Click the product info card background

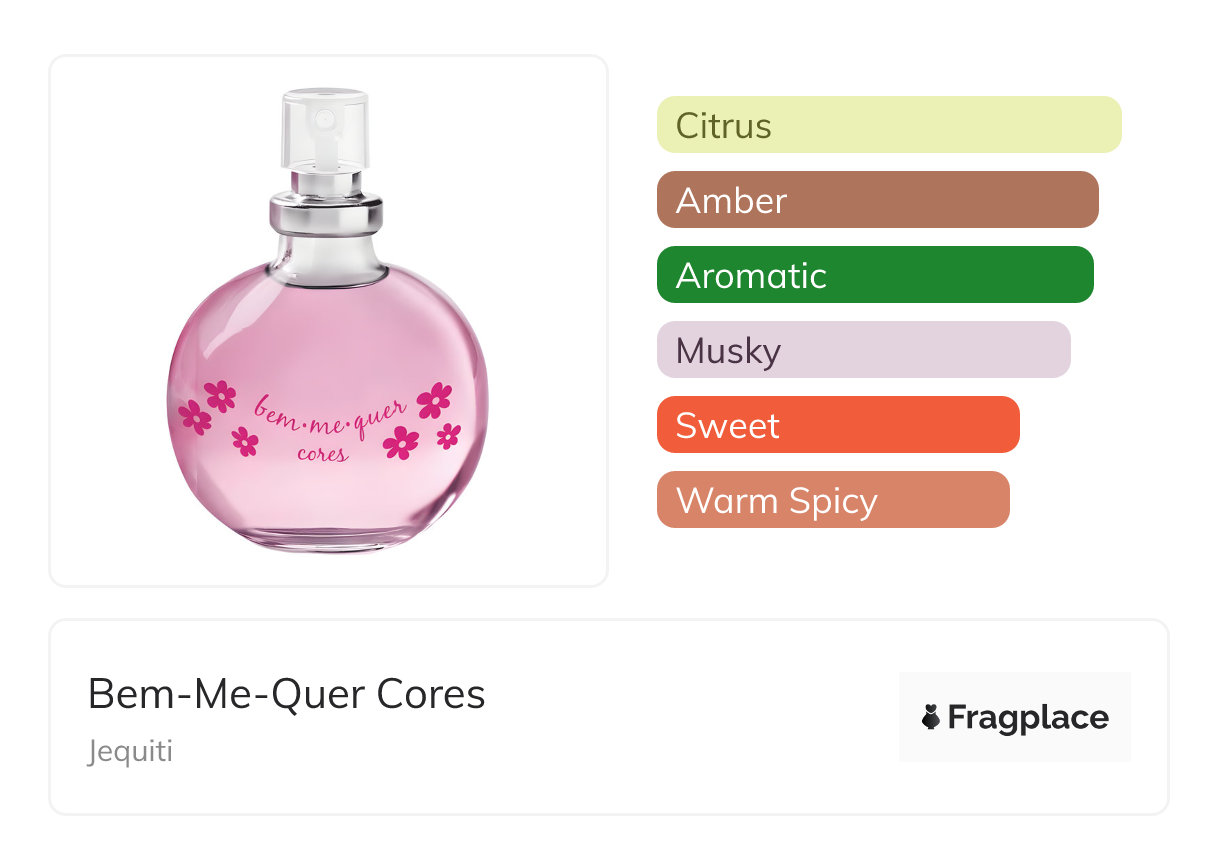tap(609, 717)
